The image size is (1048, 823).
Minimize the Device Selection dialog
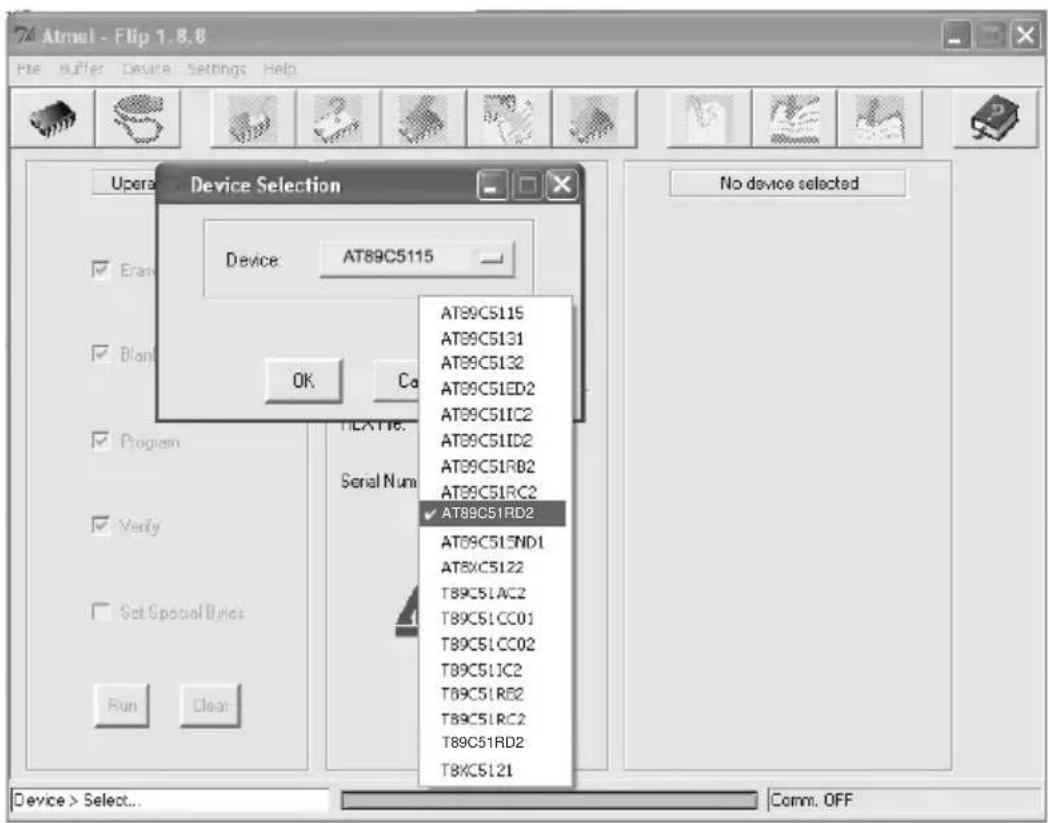tap(492, 185)
